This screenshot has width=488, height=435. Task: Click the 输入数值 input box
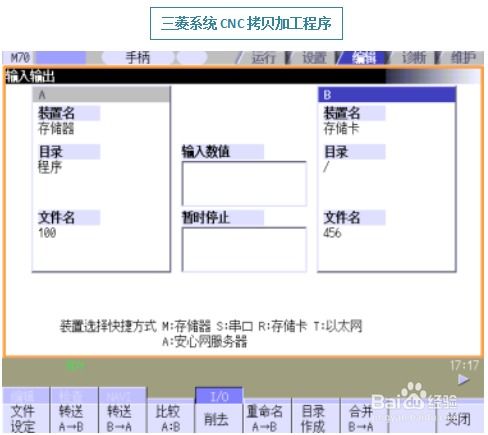(x=244, y=184)
